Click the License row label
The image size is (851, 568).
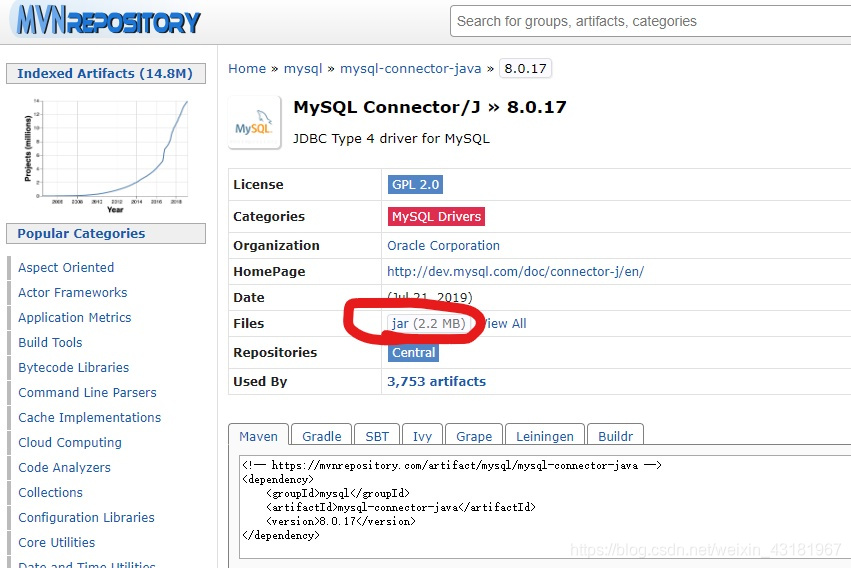pos(258,184)
